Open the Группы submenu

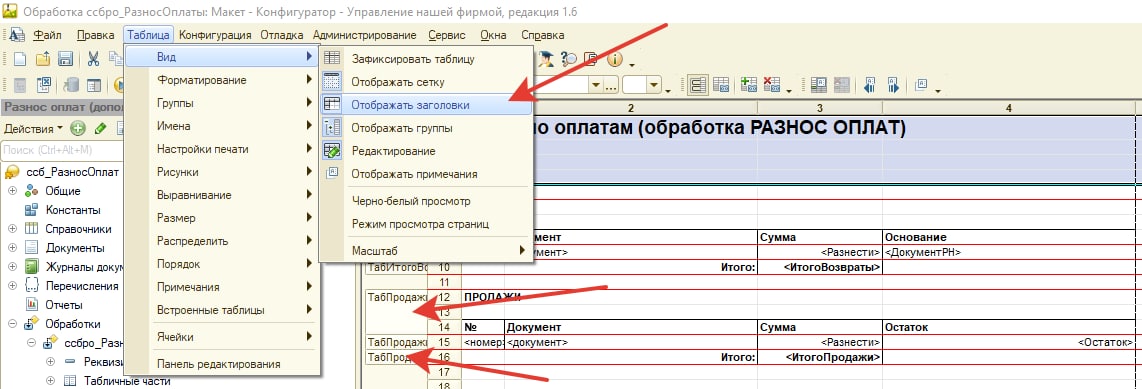[x=222, y=103]
